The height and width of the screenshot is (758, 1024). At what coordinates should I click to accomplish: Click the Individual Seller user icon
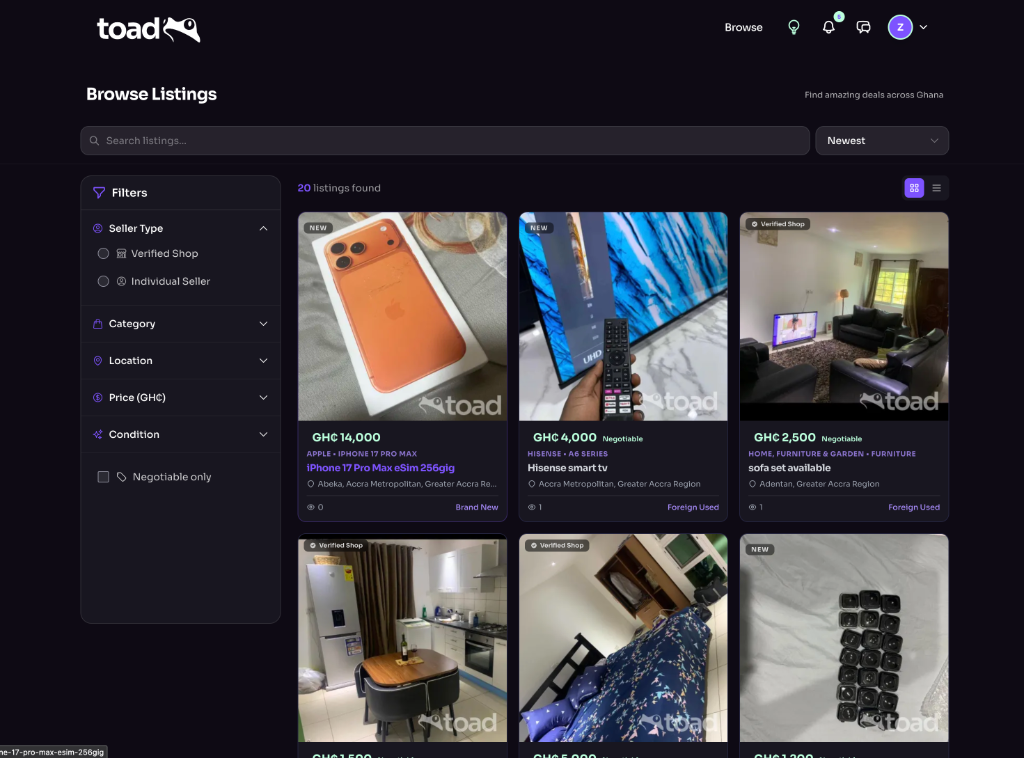click(x=121, y=281)
